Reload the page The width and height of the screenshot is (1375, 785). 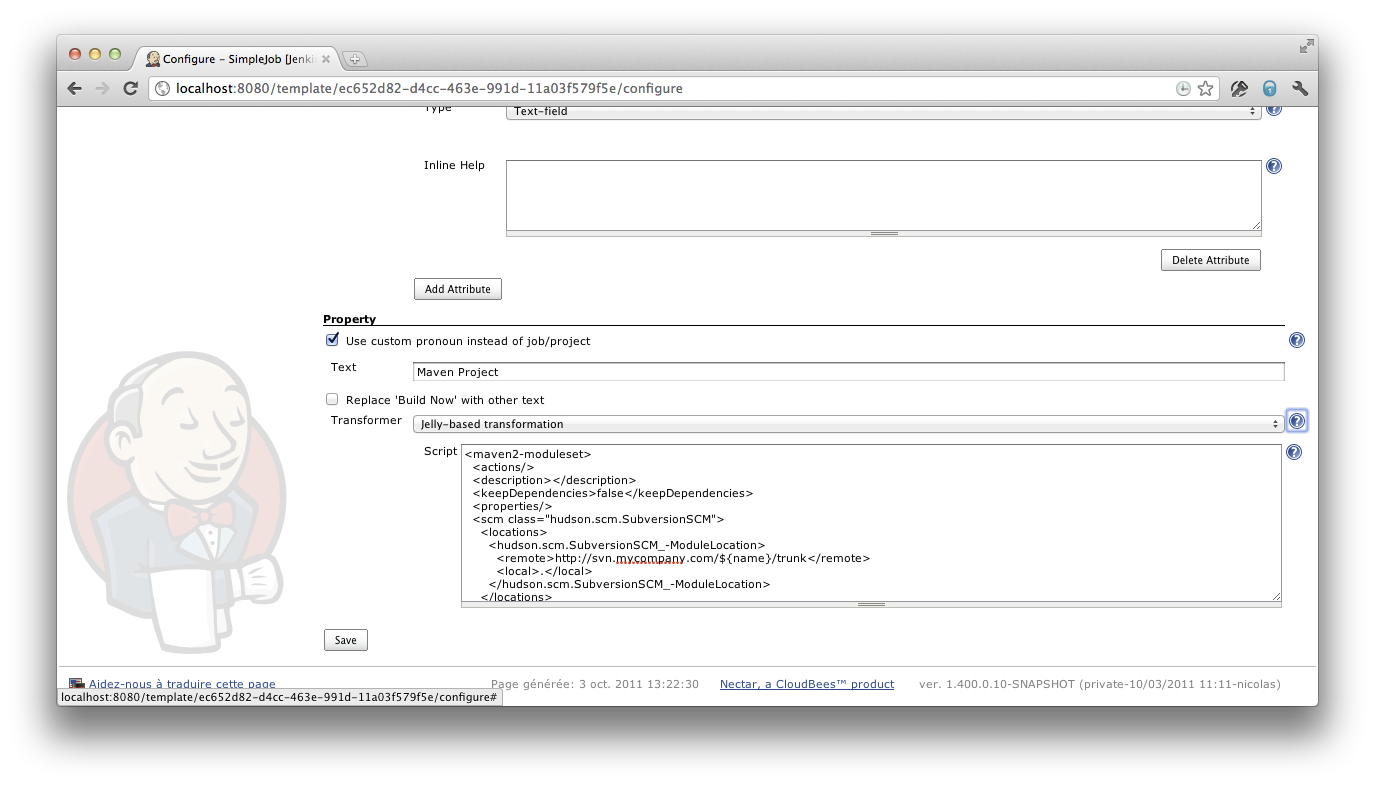(x=130, y=88)
